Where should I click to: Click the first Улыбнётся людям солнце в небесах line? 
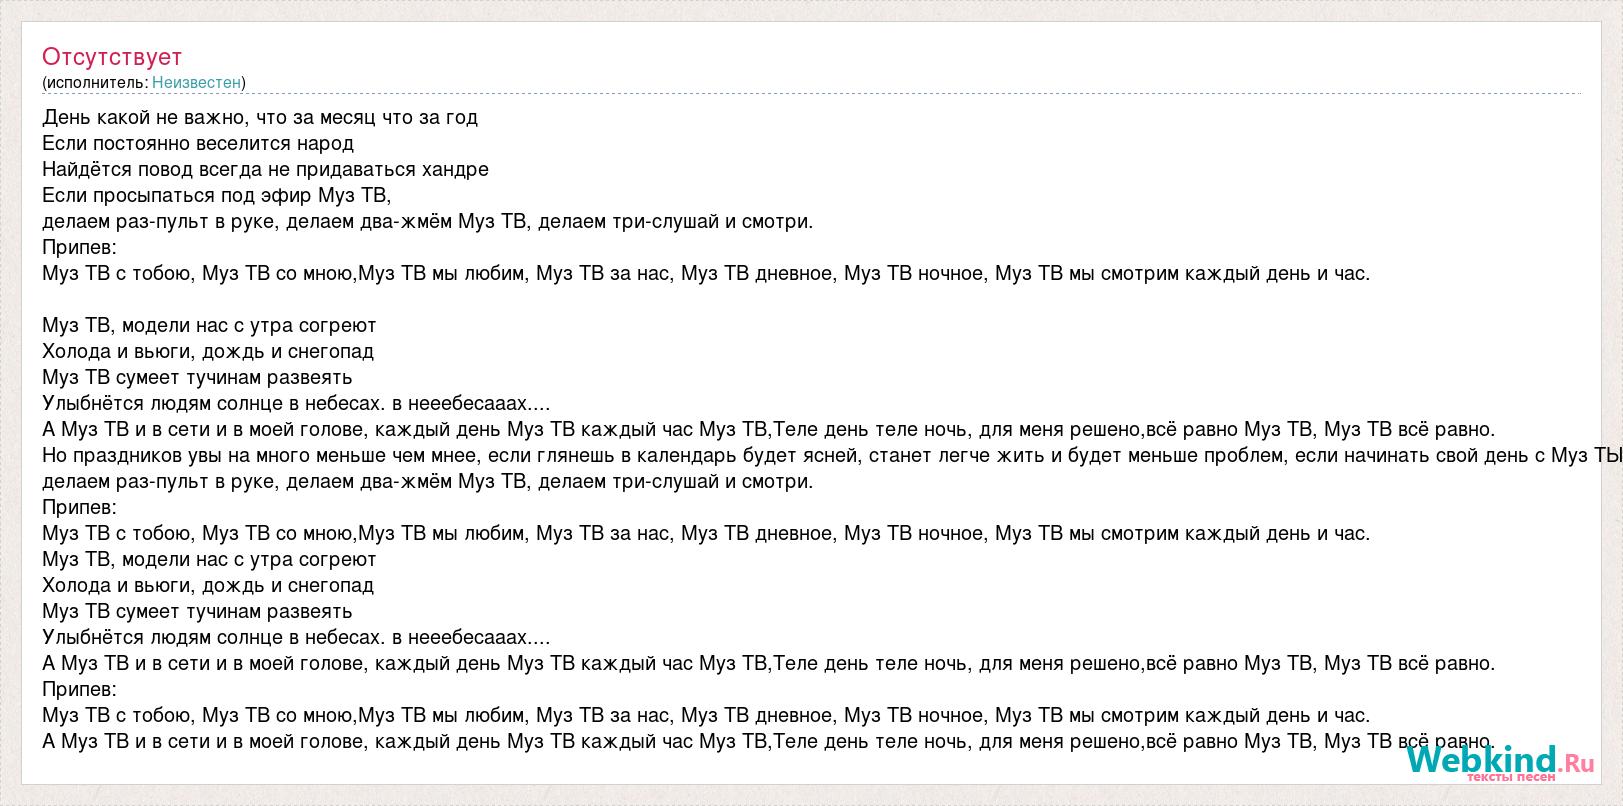pyautogui.click(x=296, y=403)
